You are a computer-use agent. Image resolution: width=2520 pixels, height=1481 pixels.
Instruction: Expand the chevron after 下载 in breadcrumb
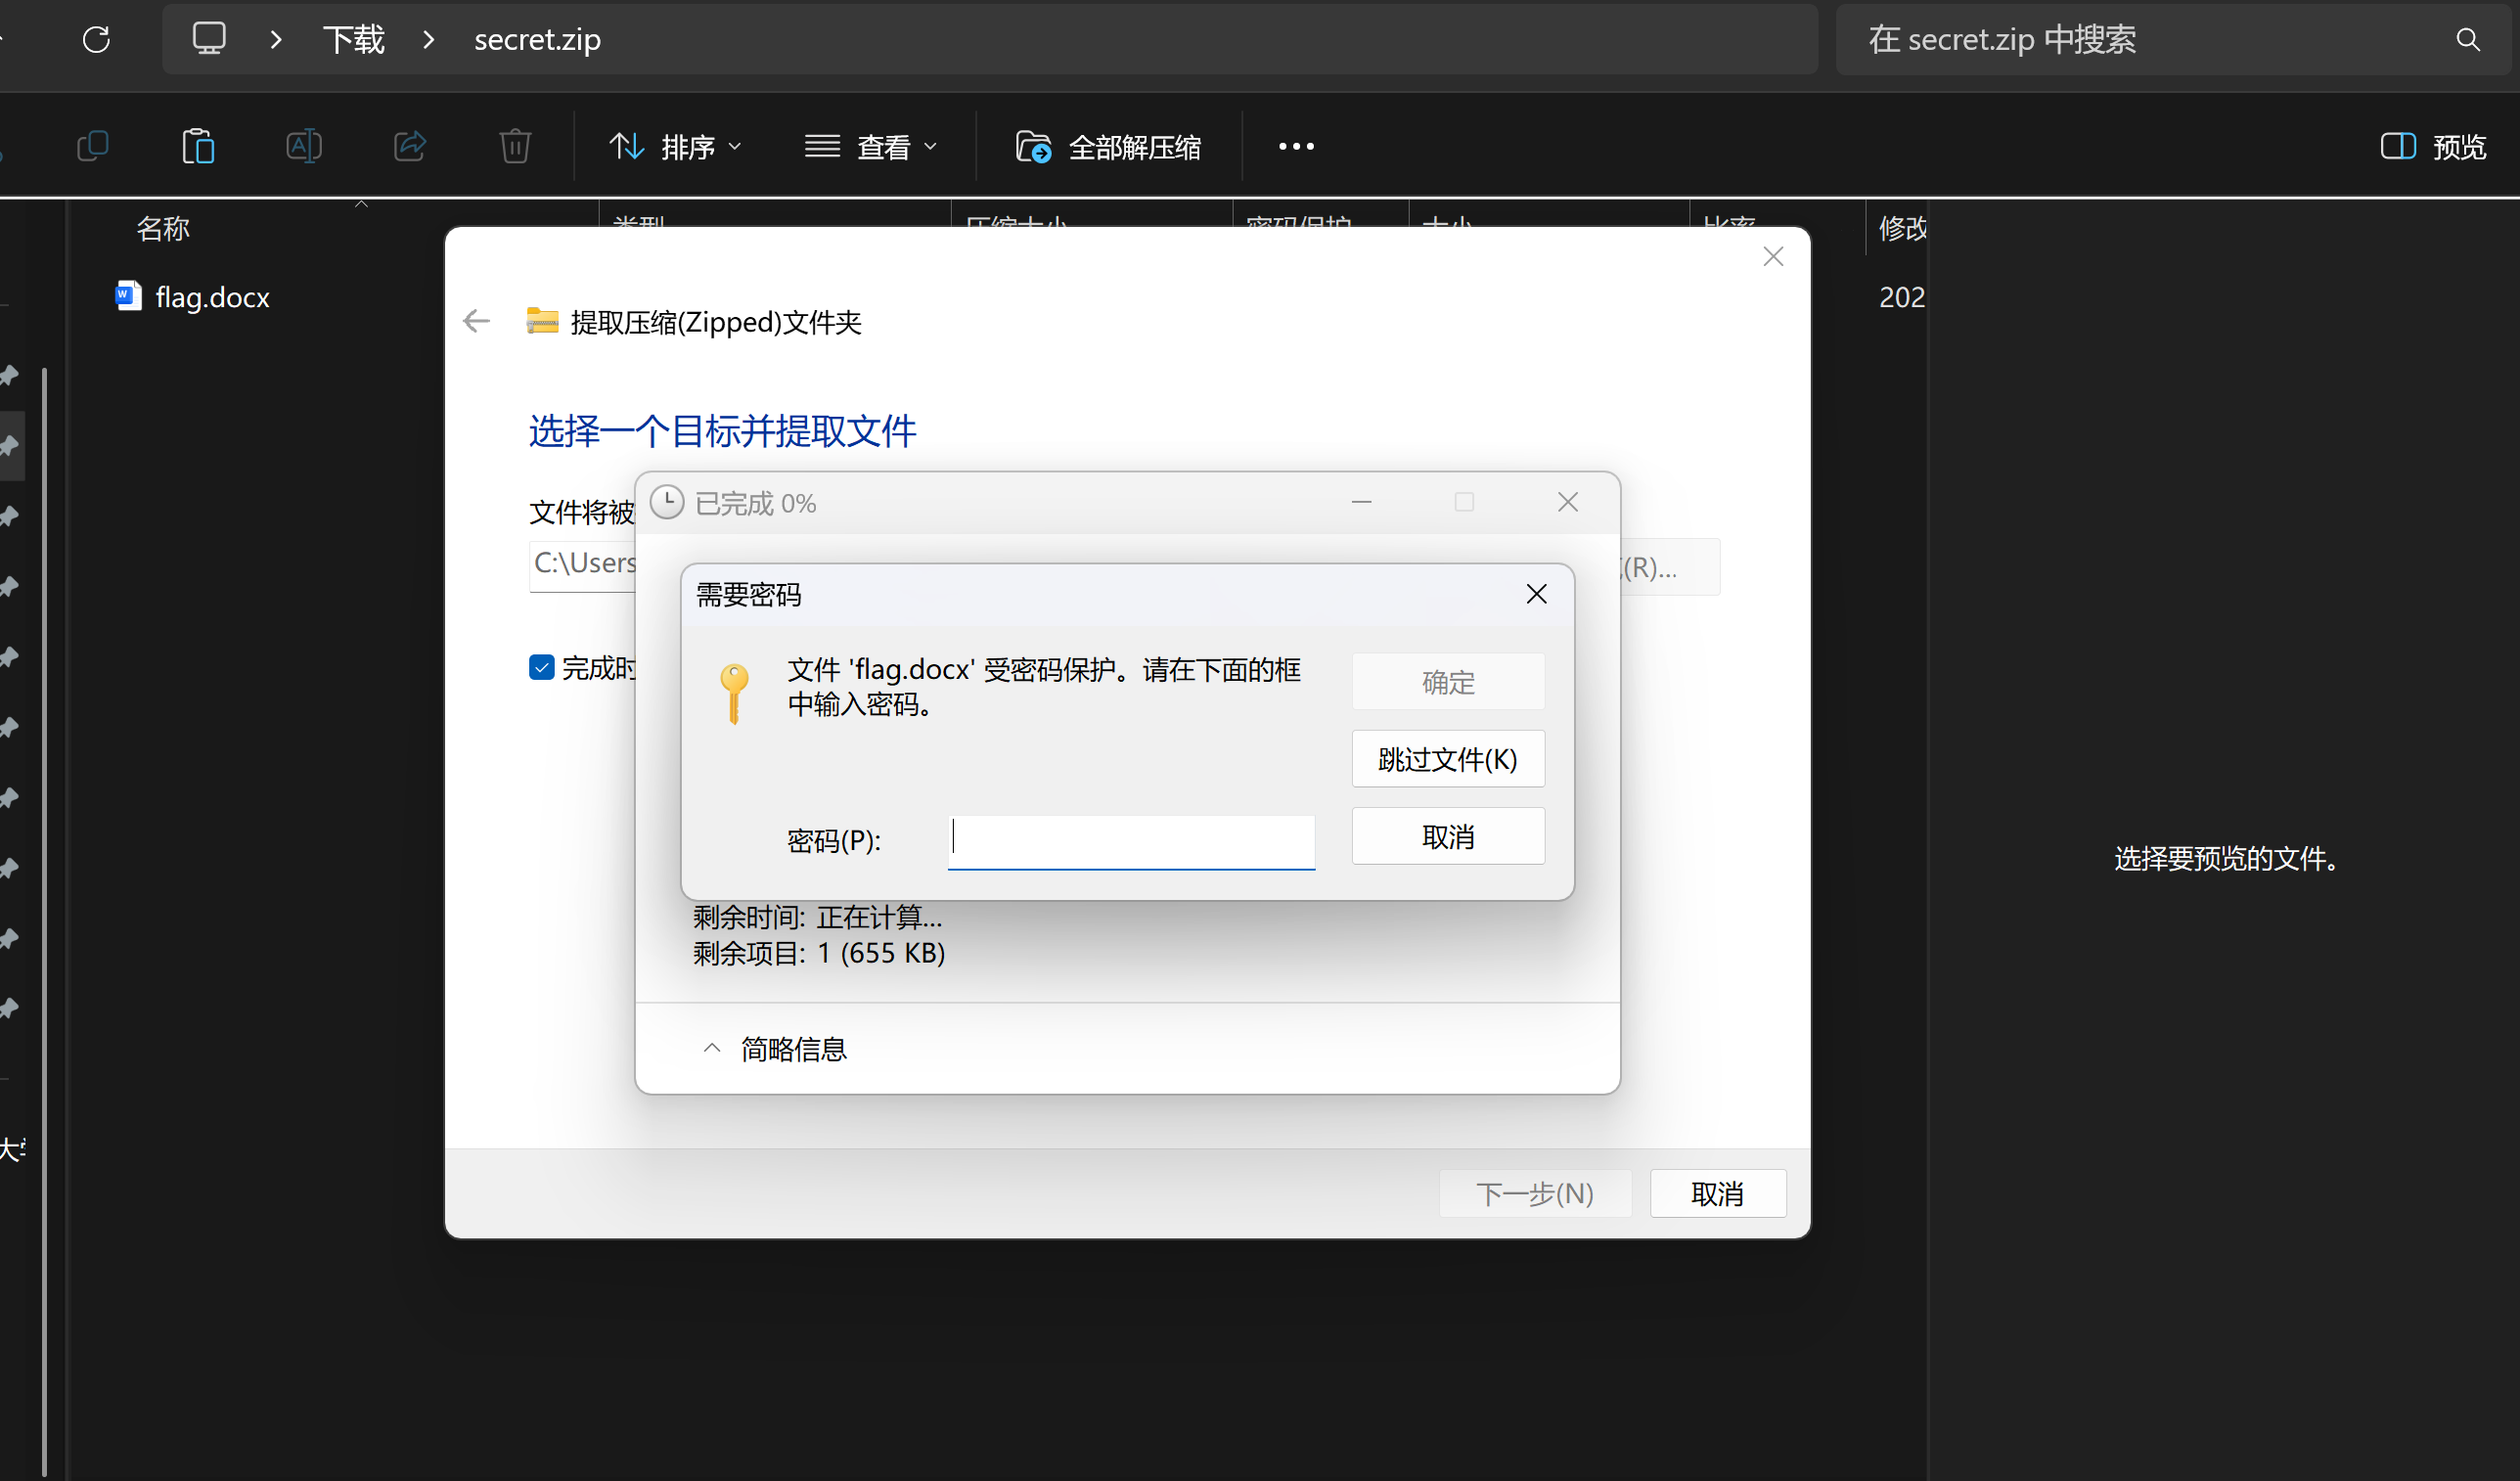(x=429, y=40)
